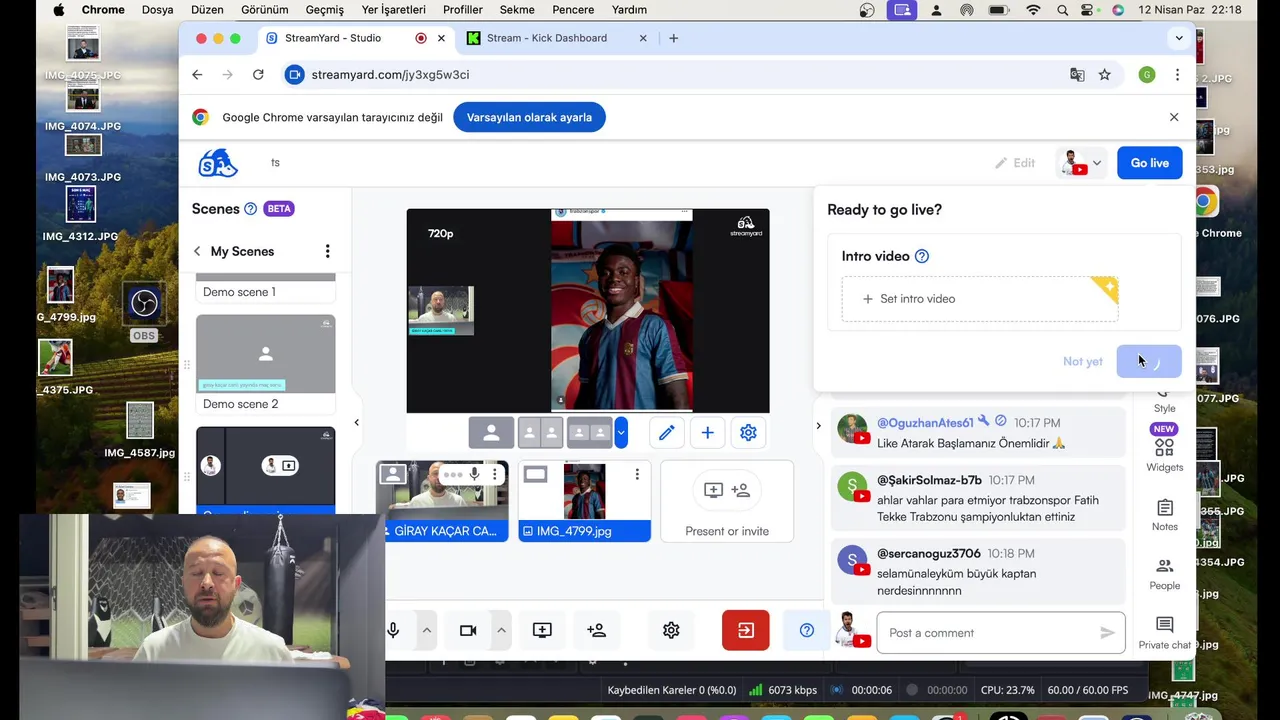The height and width of the screenshot is (720, 1280).
Task: Dismiss the default browser banner
Action: coord(1174,117)
